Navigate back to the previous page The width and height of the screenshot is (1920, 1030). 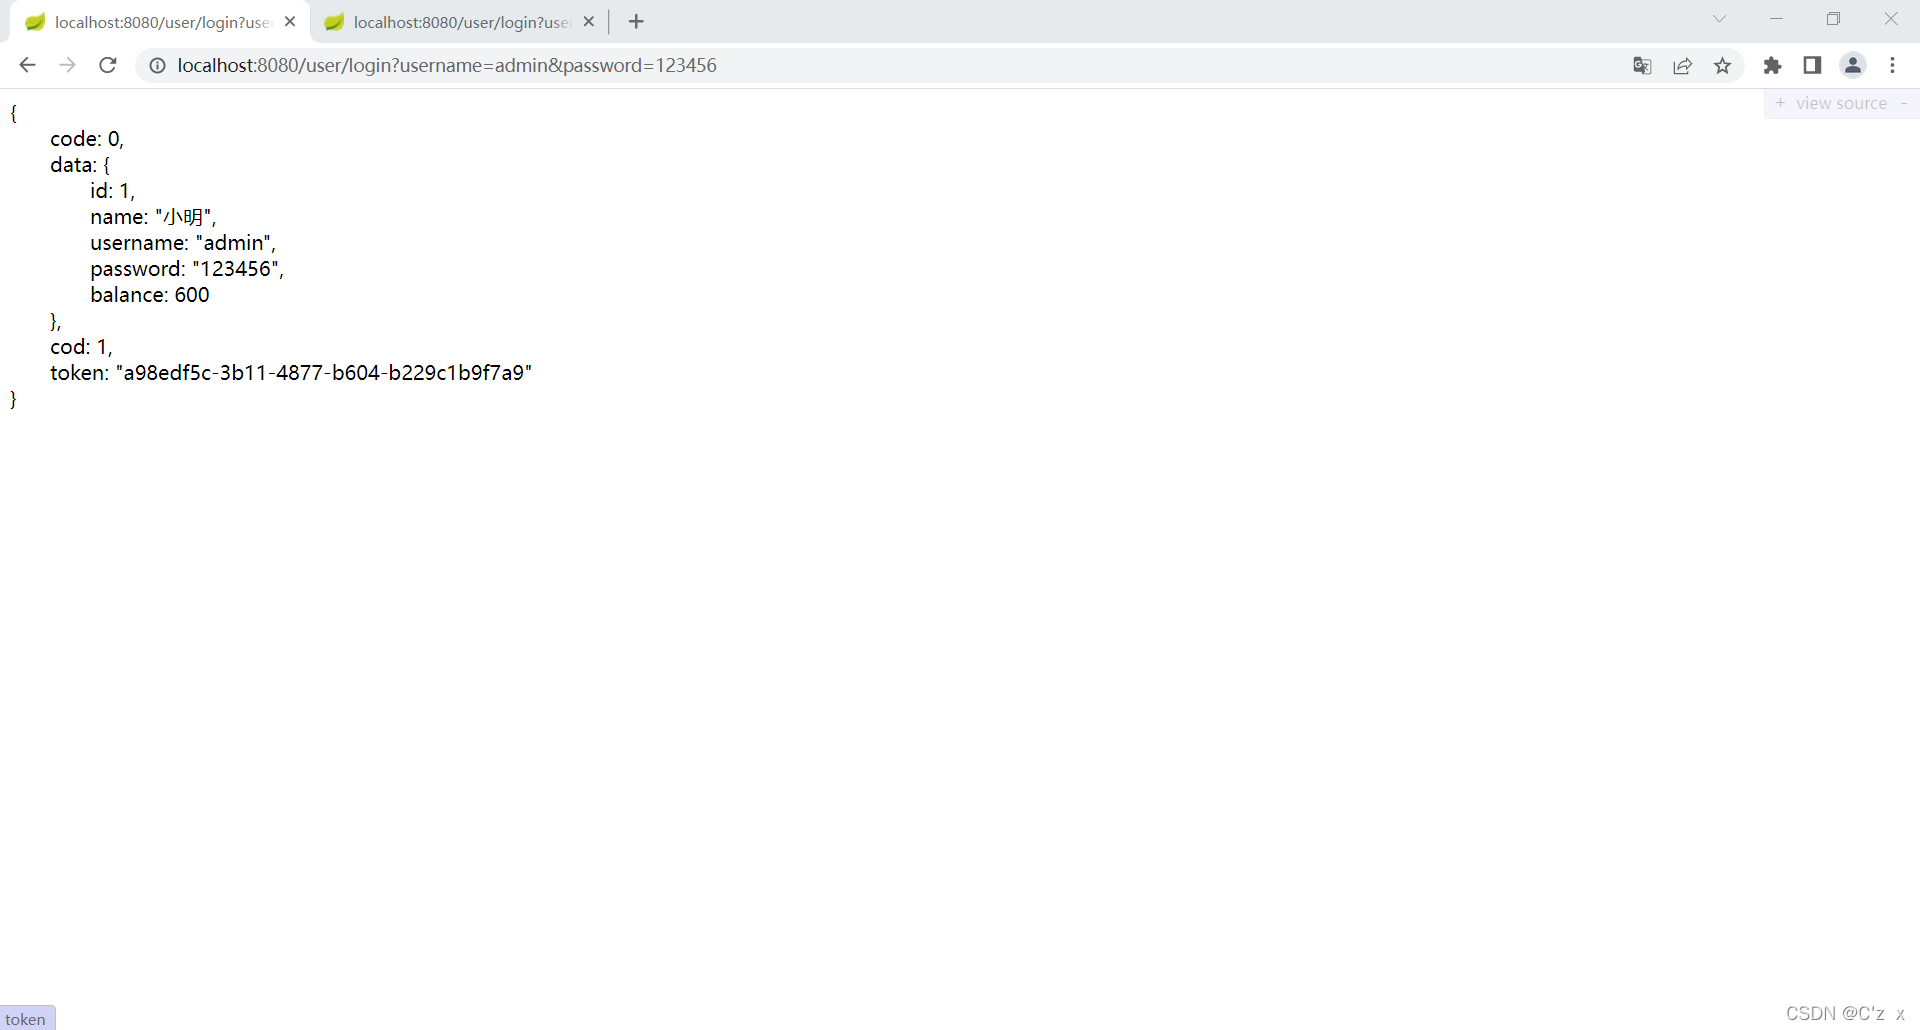pos(27,65)
